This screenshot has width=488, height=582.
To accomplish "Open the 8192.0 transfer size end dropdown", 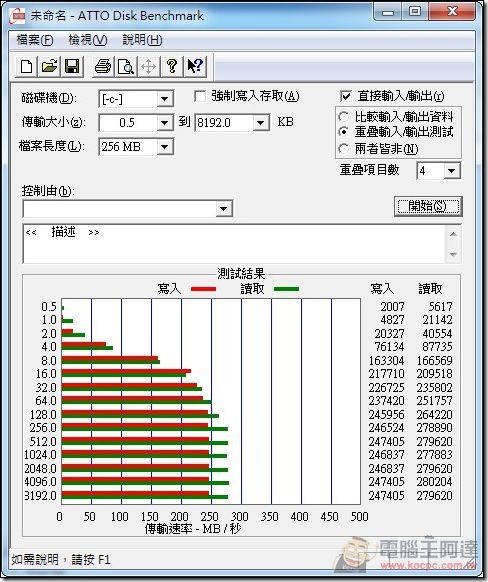I will (261, 122).
